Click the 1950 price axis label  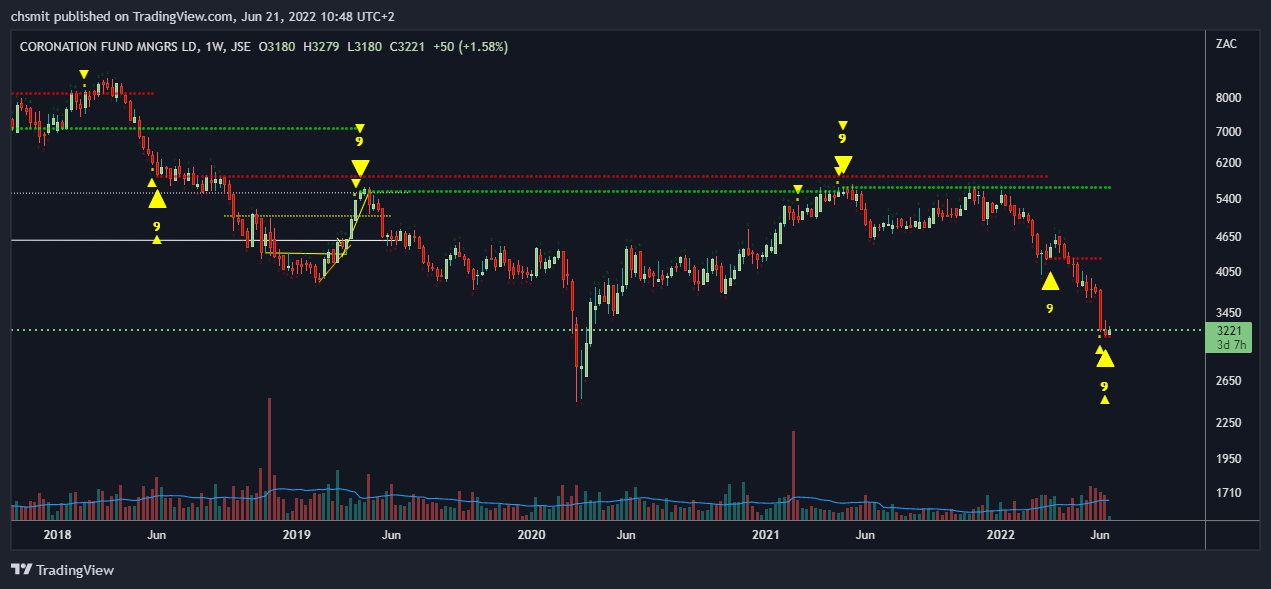[x=1229, y=459]
